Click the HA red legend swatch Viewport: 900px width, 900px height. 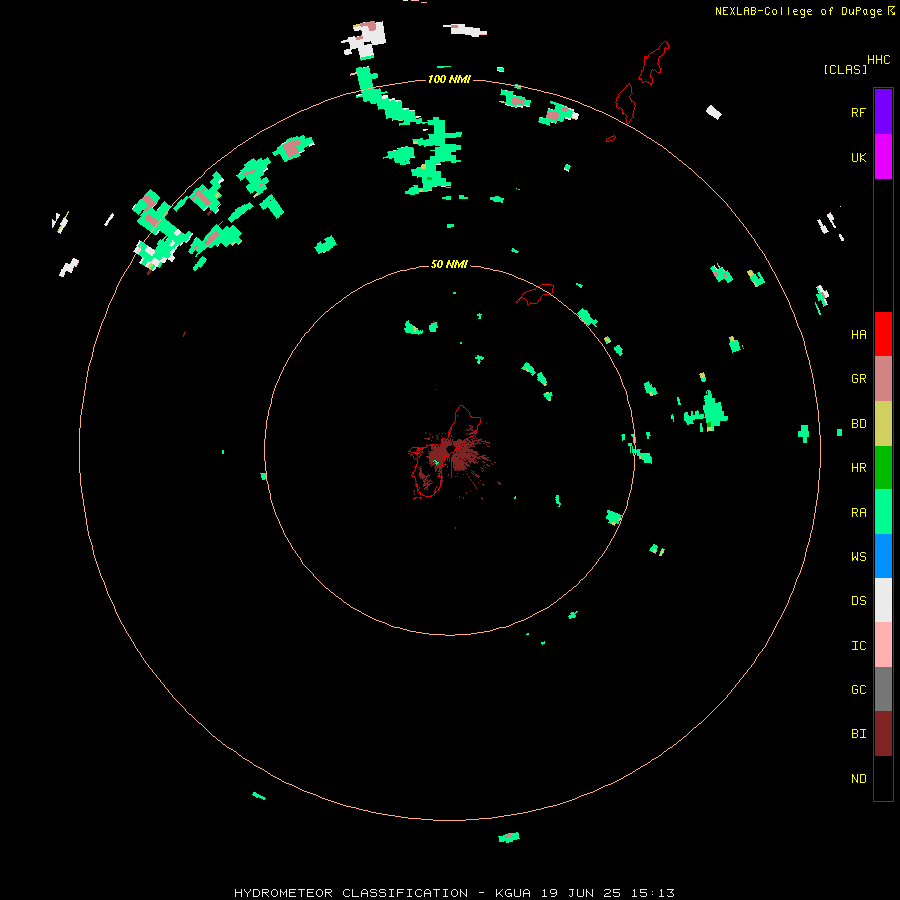[883, 334]
